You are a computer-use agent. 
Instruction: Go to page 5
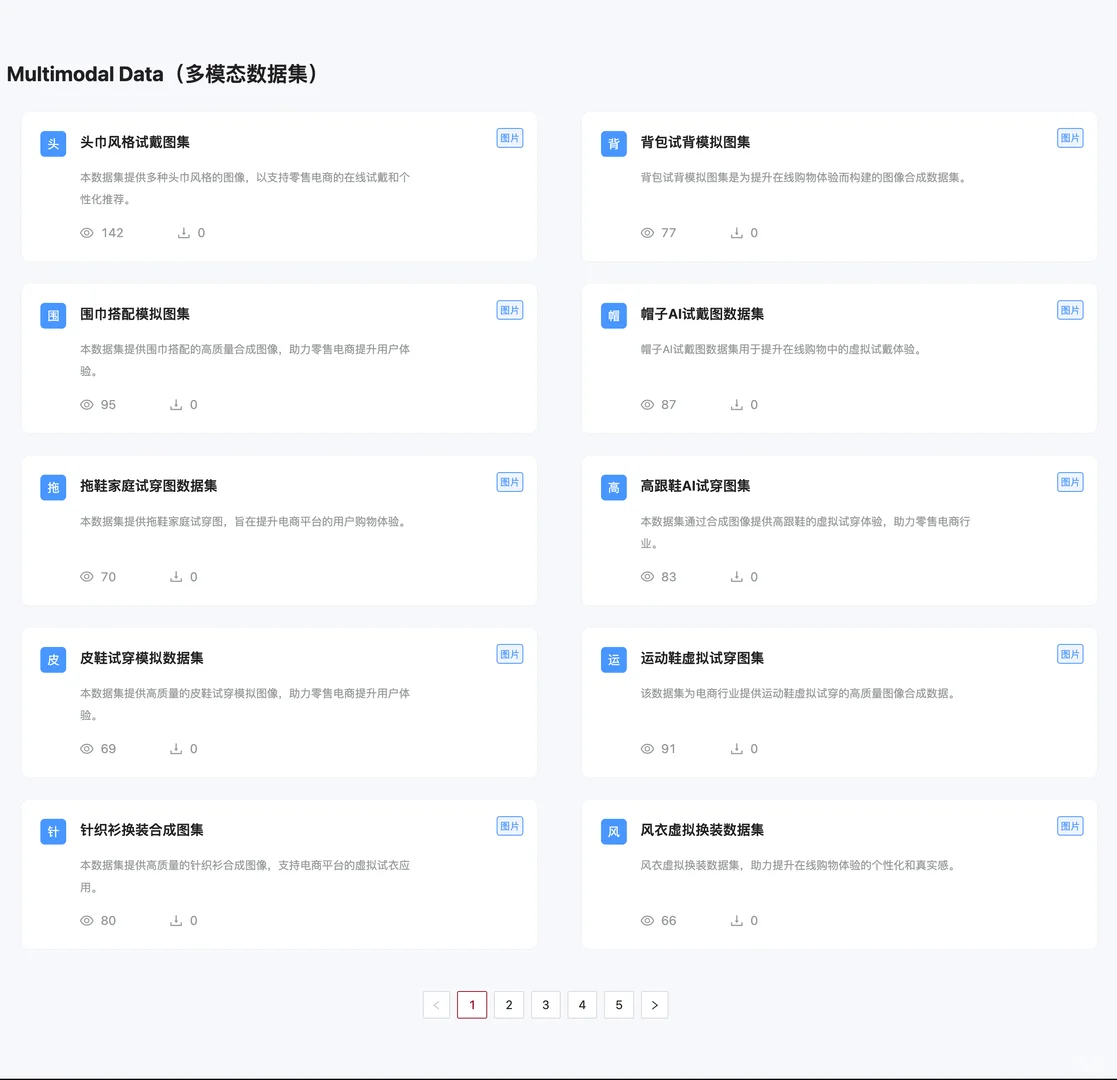618,1004
